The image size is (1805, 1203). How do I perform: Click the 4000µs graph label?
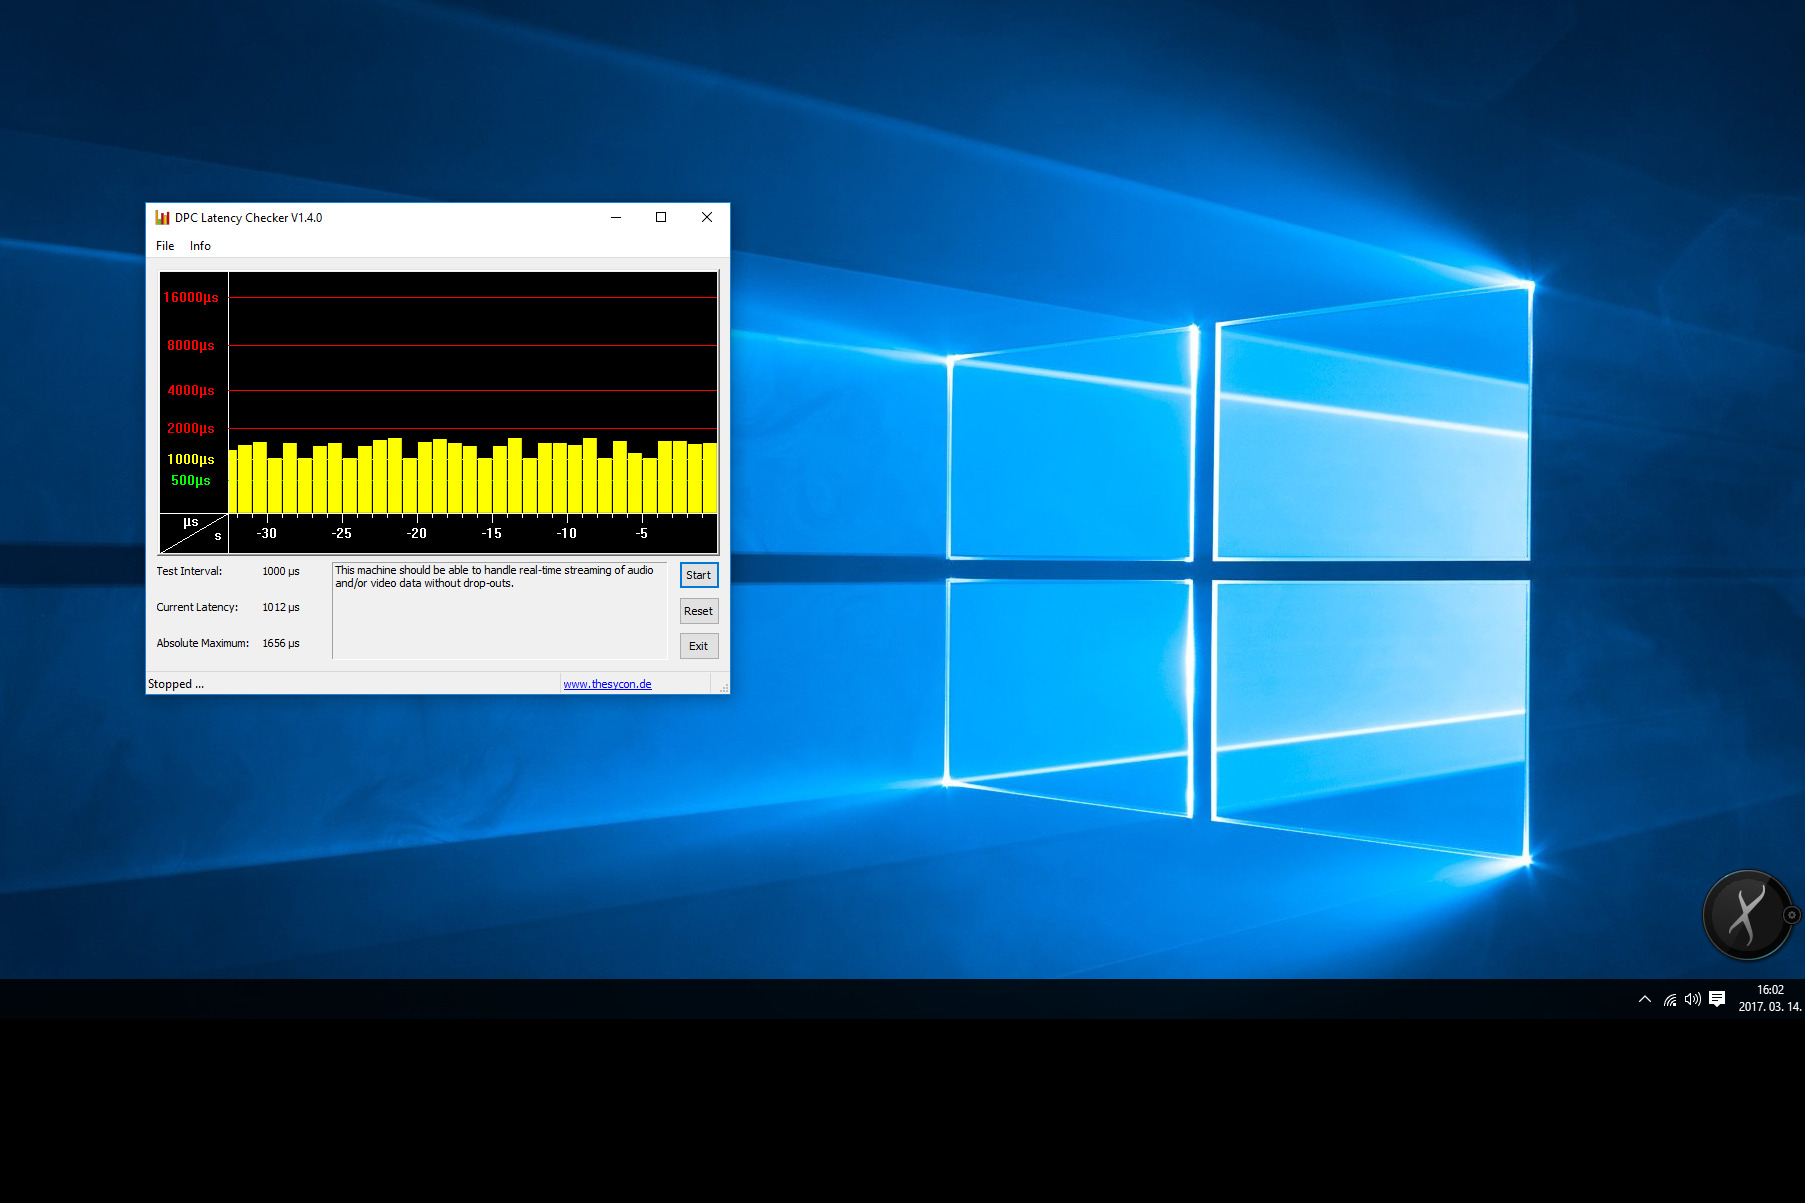pyautogui.click(x=191, y=390)
